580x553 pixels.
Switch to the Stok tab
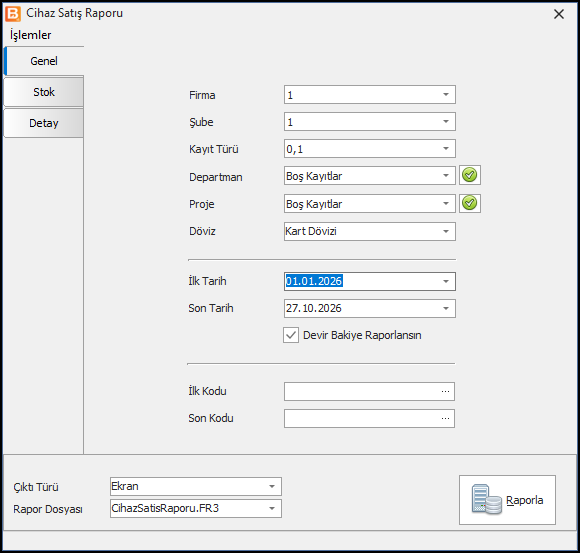pyautogui.click(x=44, y=92)
